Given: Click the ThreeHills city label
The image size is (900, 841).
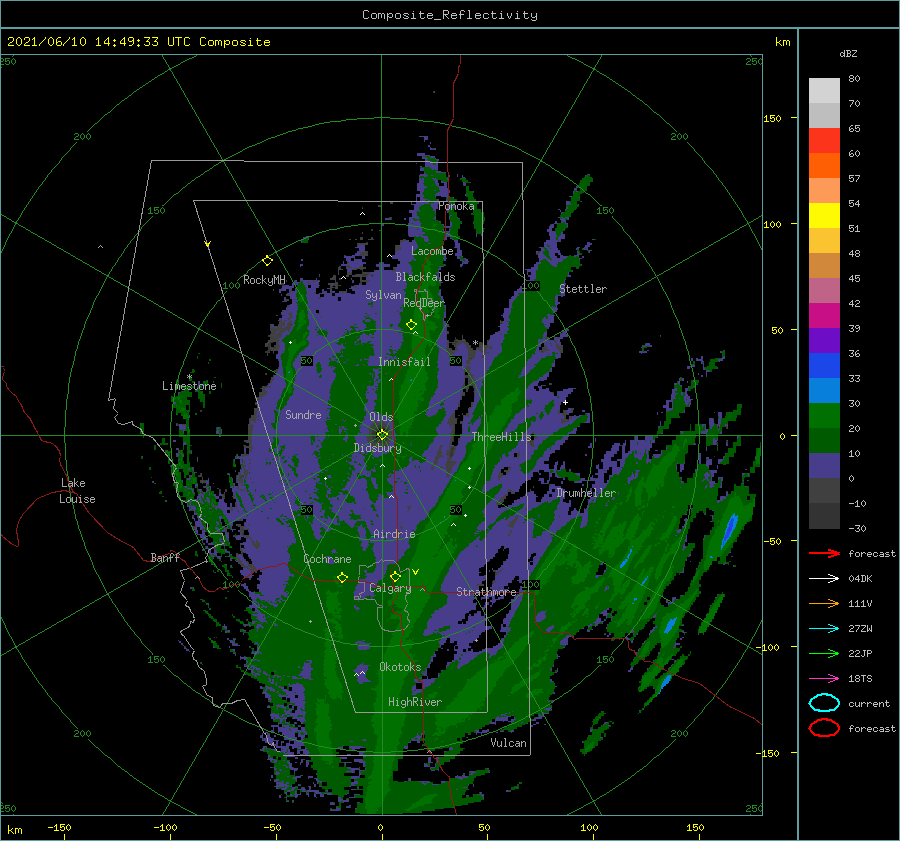Looking at the screenshot, I should (502, 437).
